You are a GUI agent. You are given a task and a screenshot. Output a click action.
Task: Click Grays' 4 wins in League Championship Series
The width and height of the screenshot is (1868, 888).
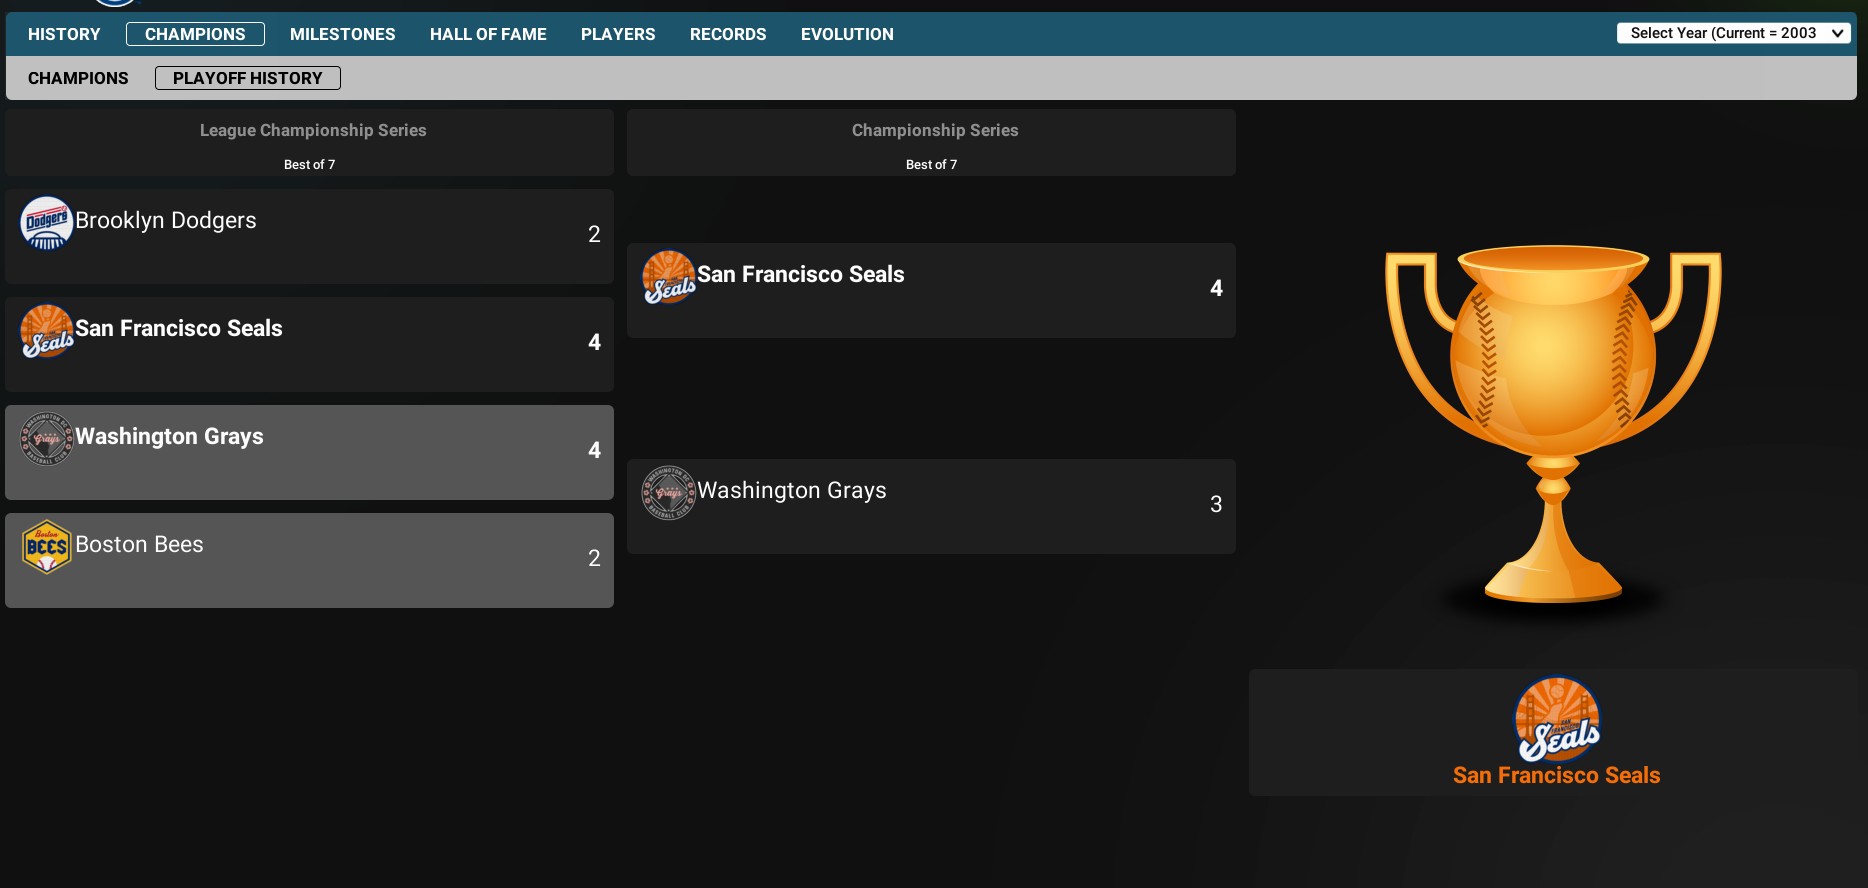point(594,450)
